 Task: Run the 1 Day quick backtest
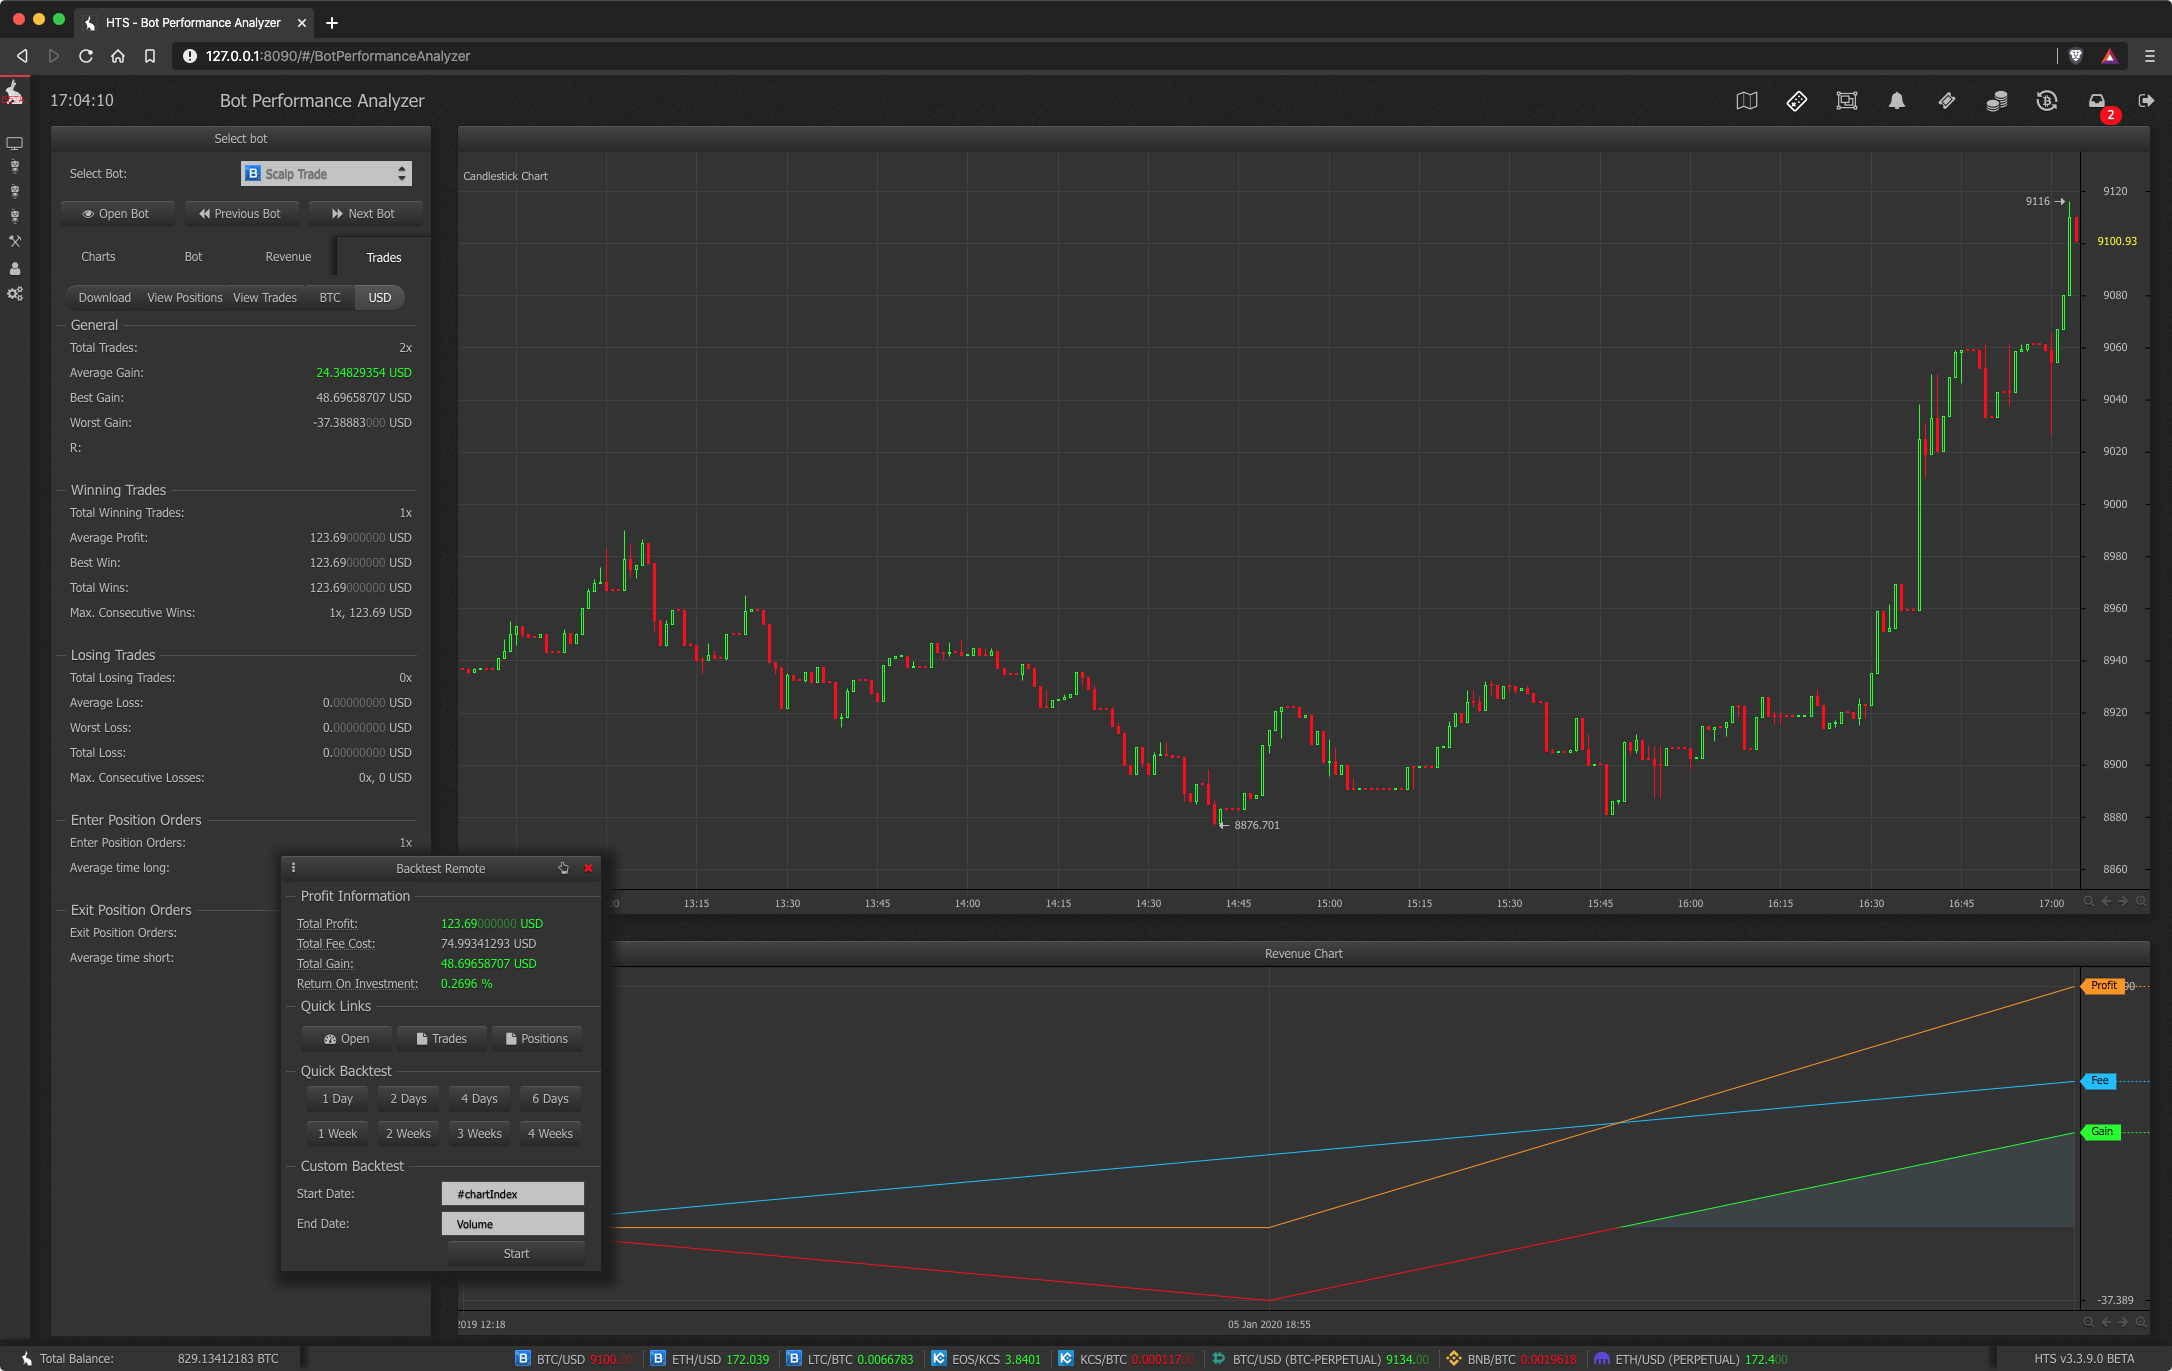point(337,1099)
